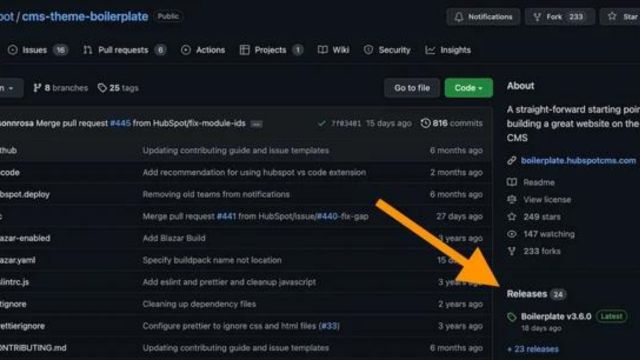Viewport: 640px width, 360px height.
Task: Open the 249 stars link
Action: click(x=542, y=217)
